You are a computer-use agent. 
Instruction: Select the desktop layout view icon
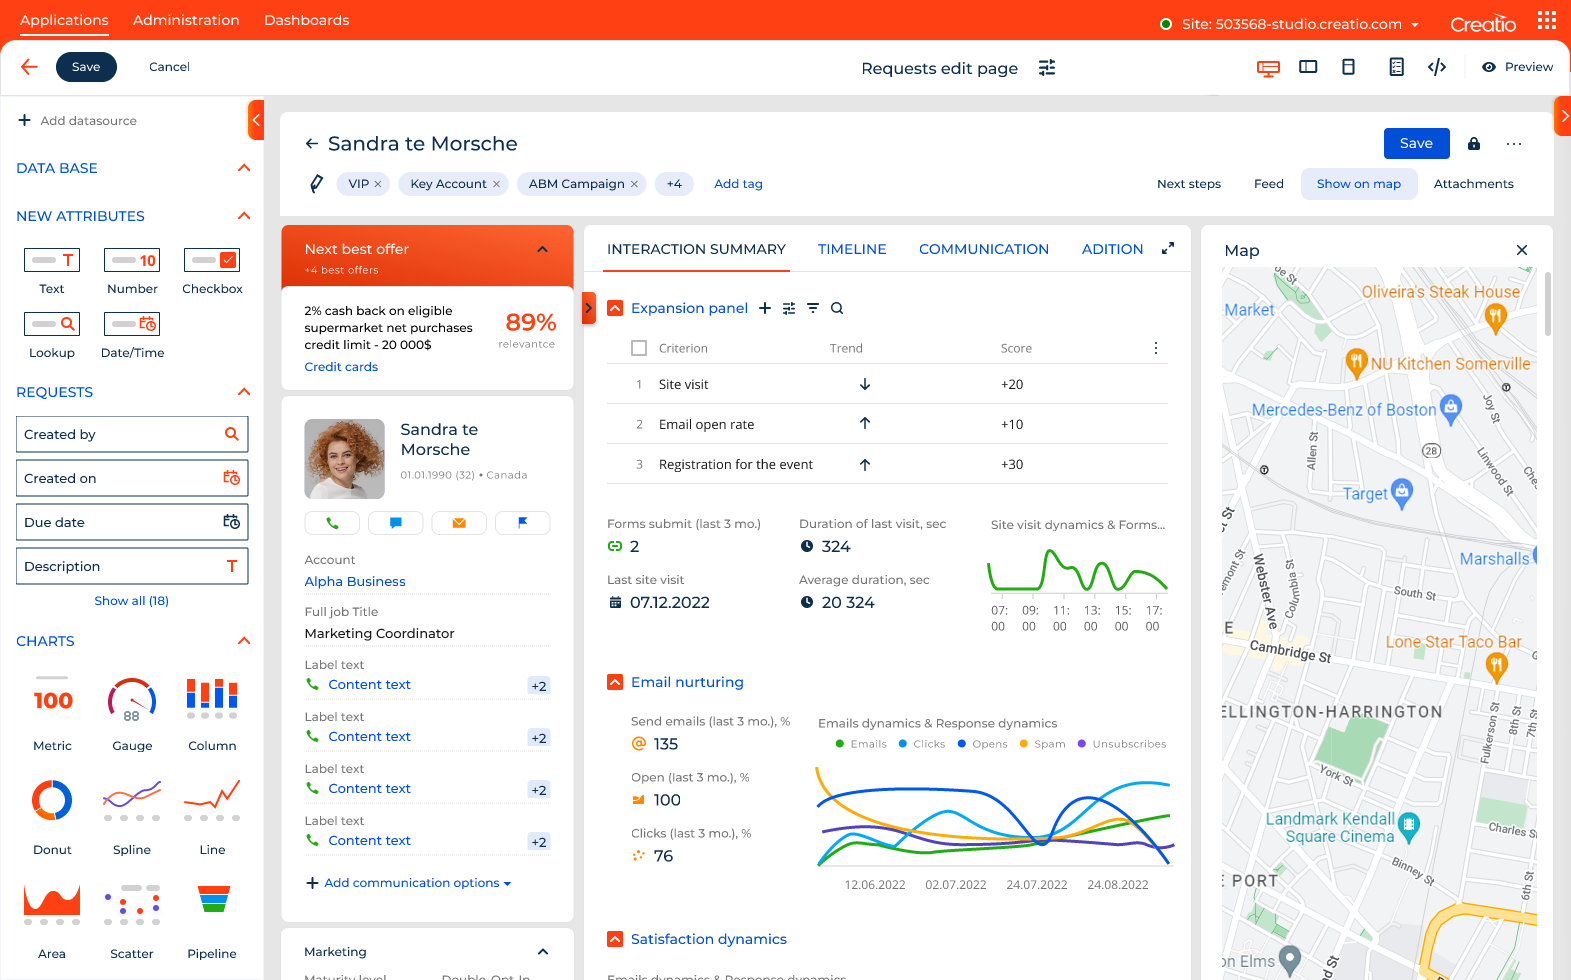click(x=1268, y=67)
